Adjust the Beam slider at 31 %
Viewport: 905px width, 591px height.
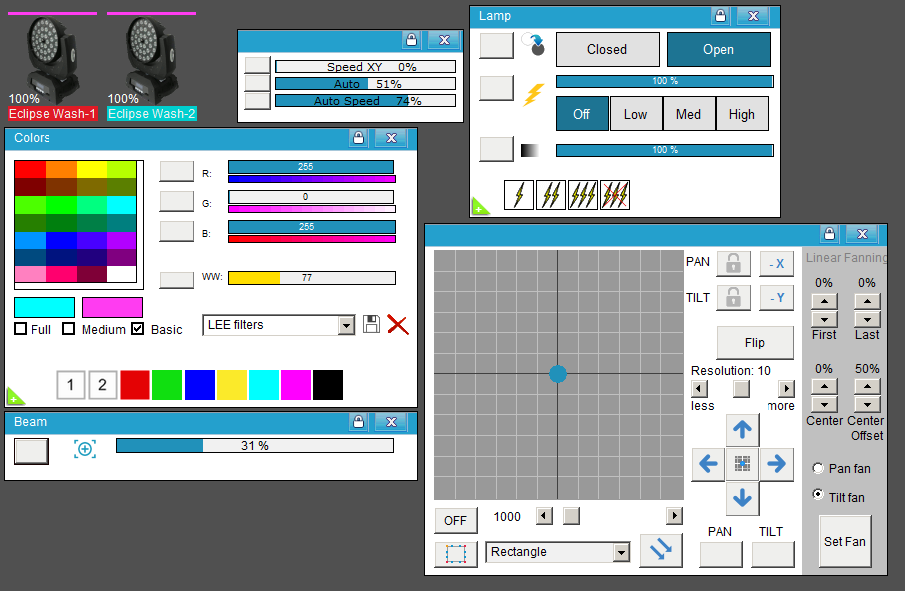255,446
